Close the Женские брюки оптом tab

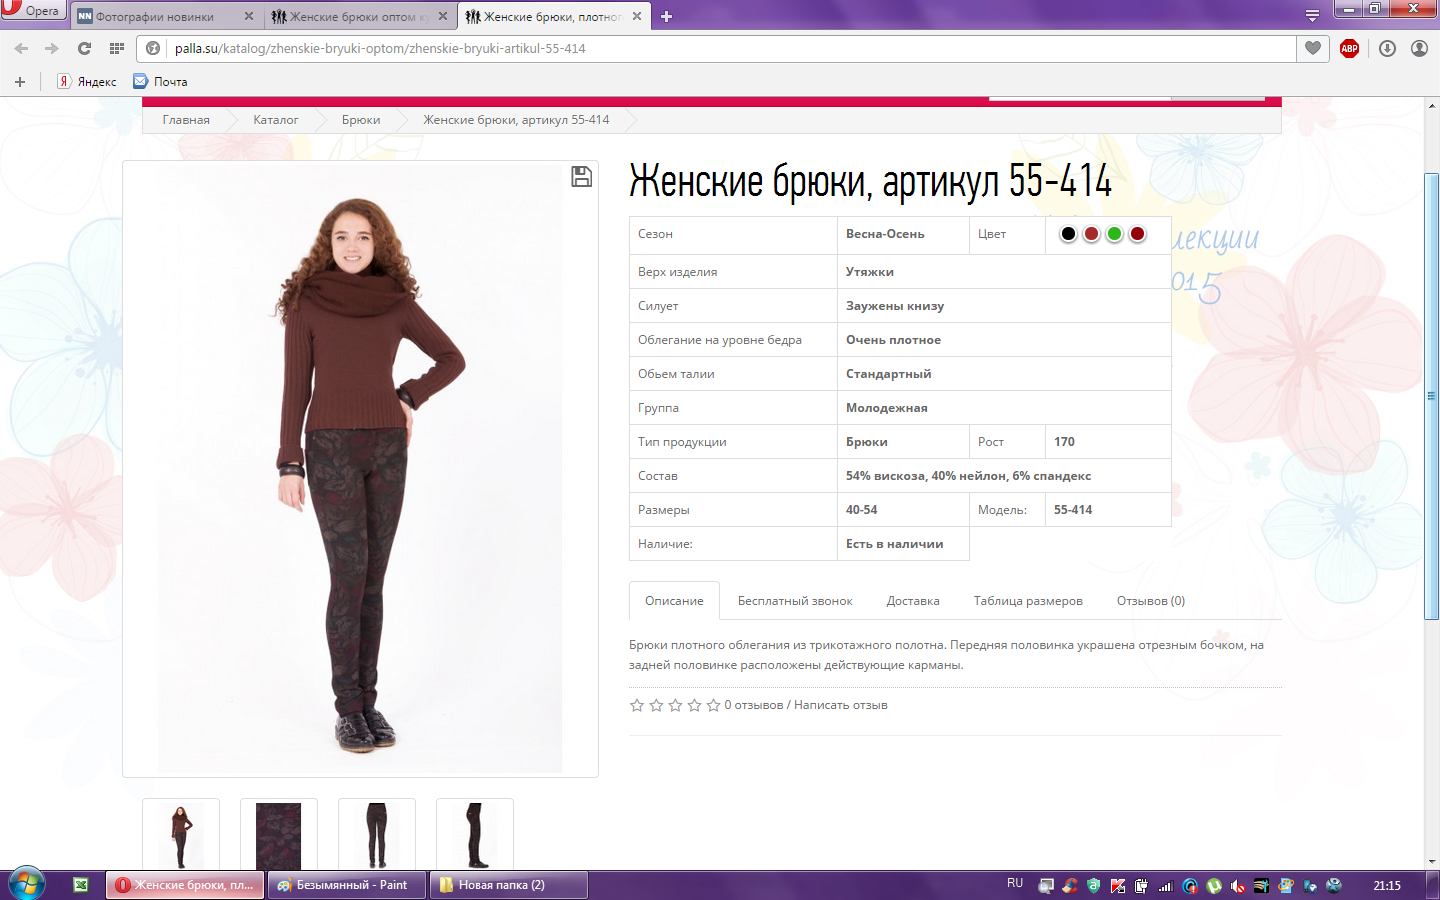point(443,16)
